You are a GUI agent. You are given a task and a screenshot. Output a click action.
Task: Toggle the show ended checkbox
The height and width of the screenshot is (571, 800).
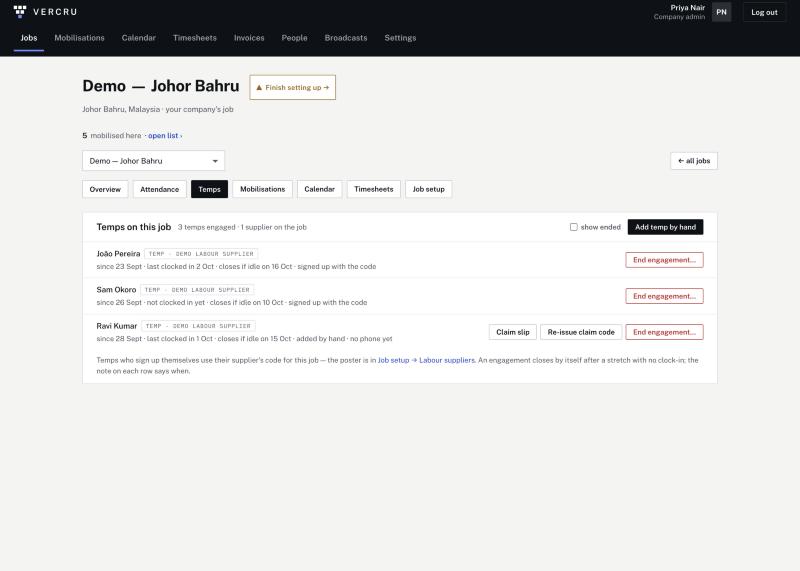573,227
